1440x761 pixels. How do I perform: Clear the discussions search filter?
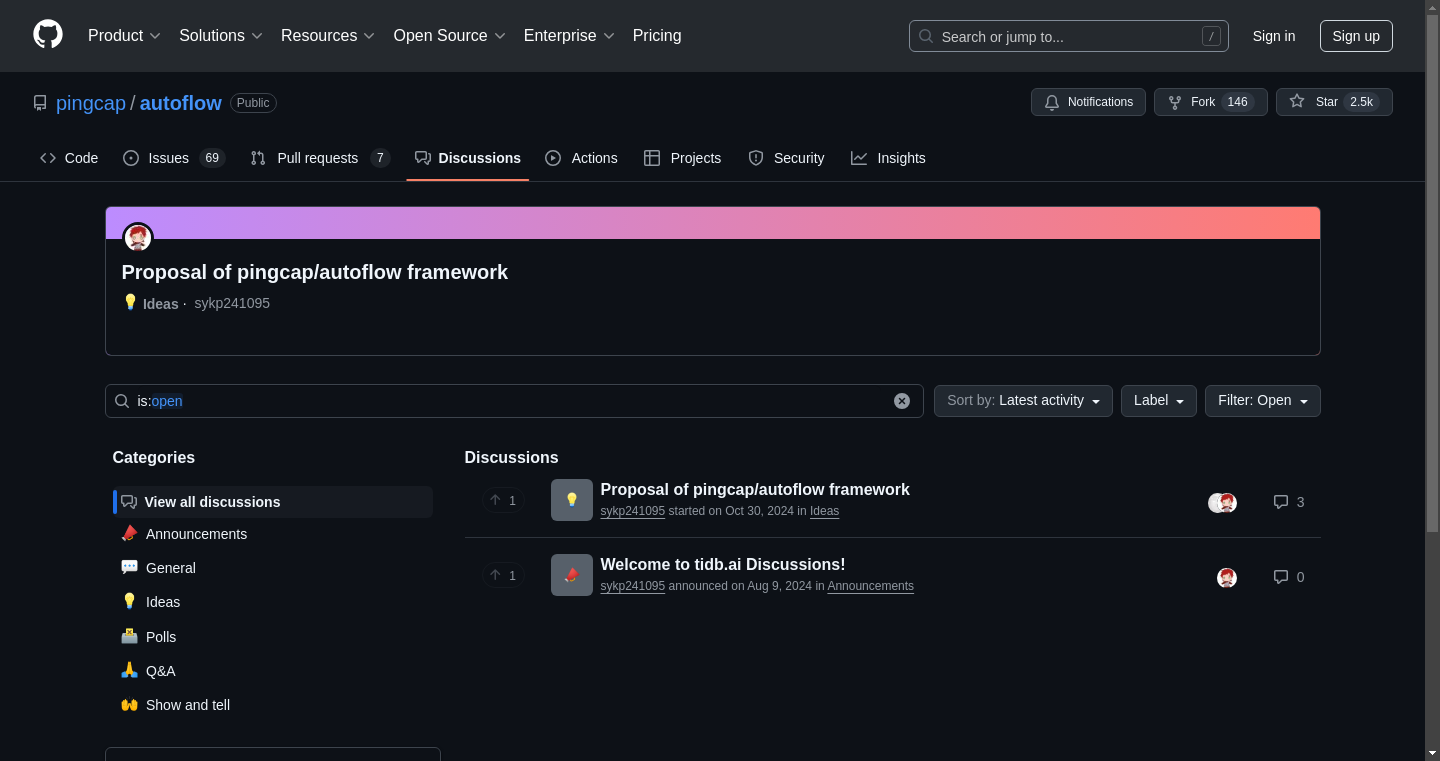tap(902, 401)
